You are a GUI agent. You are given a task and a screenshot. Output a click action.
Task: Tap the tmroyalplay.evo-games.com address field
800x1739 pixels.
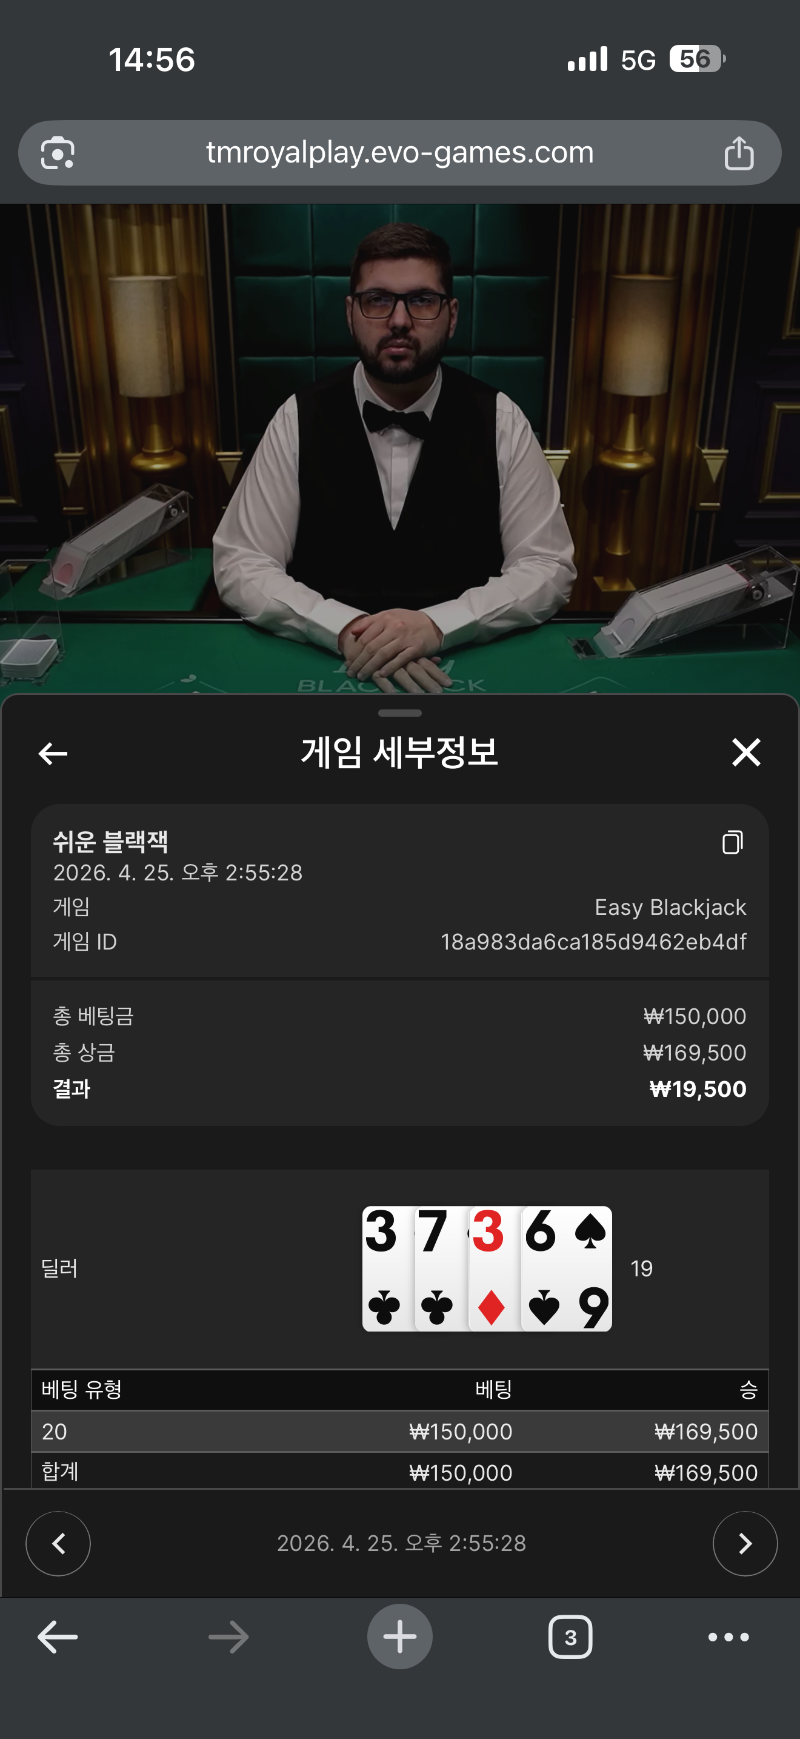pyautogui.click(x=400, y=153)
